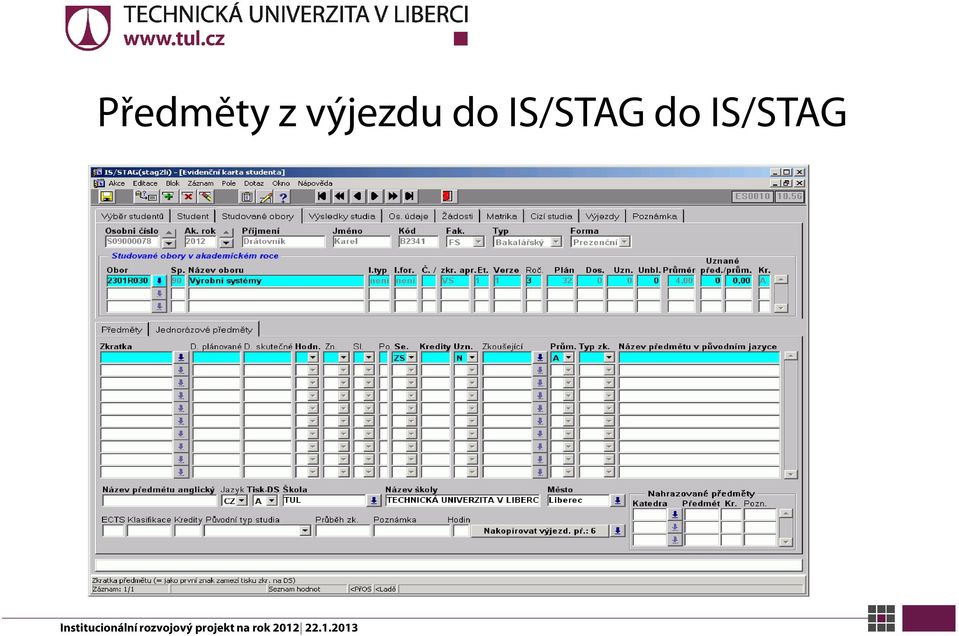Select the Výrobní systémy field cell
Image resolution: width=959 pixels, height=636 pixels.
(x=276, y=281)
